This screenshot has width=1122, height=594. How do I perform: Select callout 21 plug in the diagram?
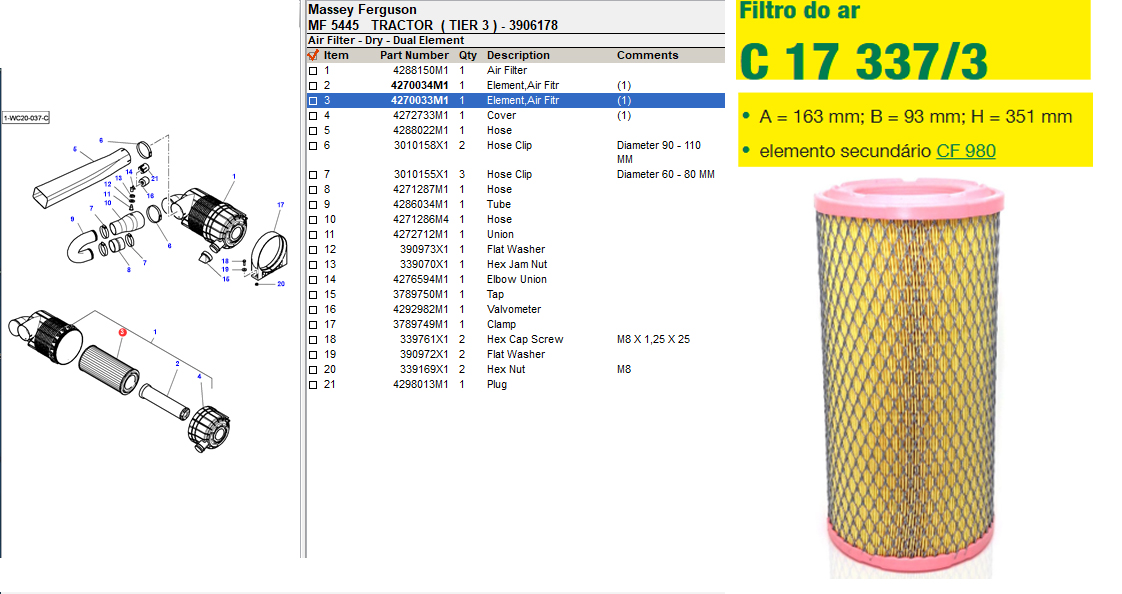coord(155,178)
